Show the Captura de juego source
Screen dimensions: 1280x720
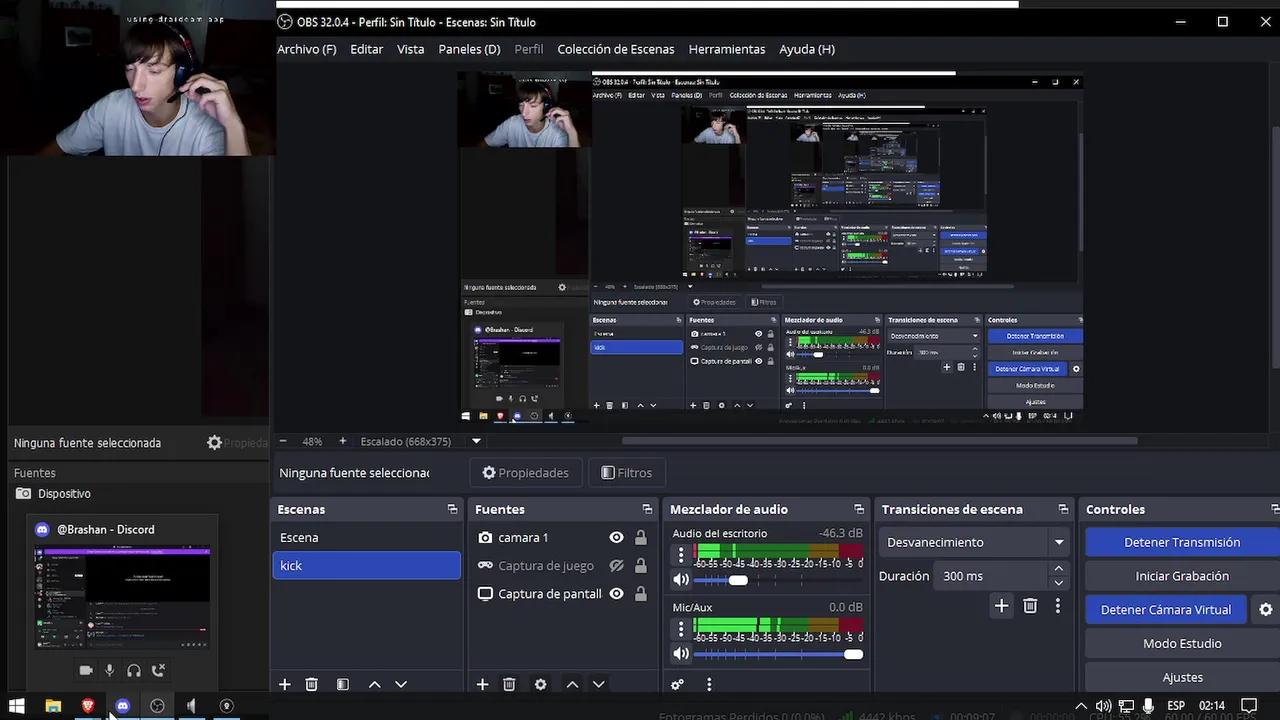click(x=616, y=565)
